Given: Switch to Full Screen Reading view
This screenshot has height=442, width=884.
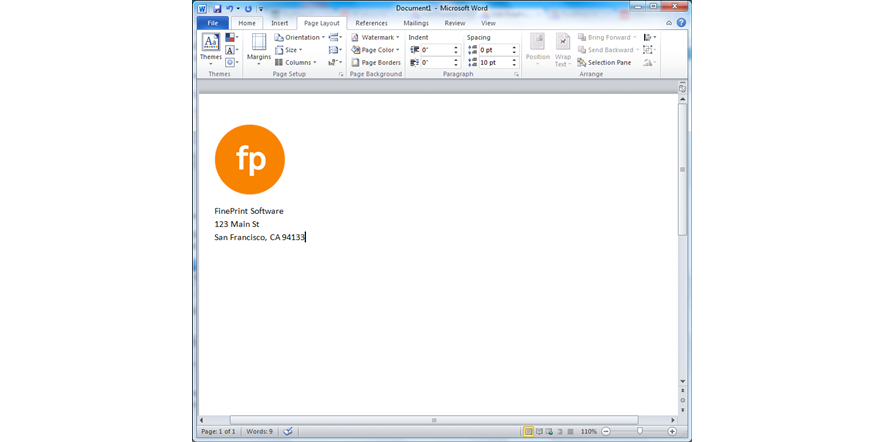Looking at the screenshot, I should 539,431.
